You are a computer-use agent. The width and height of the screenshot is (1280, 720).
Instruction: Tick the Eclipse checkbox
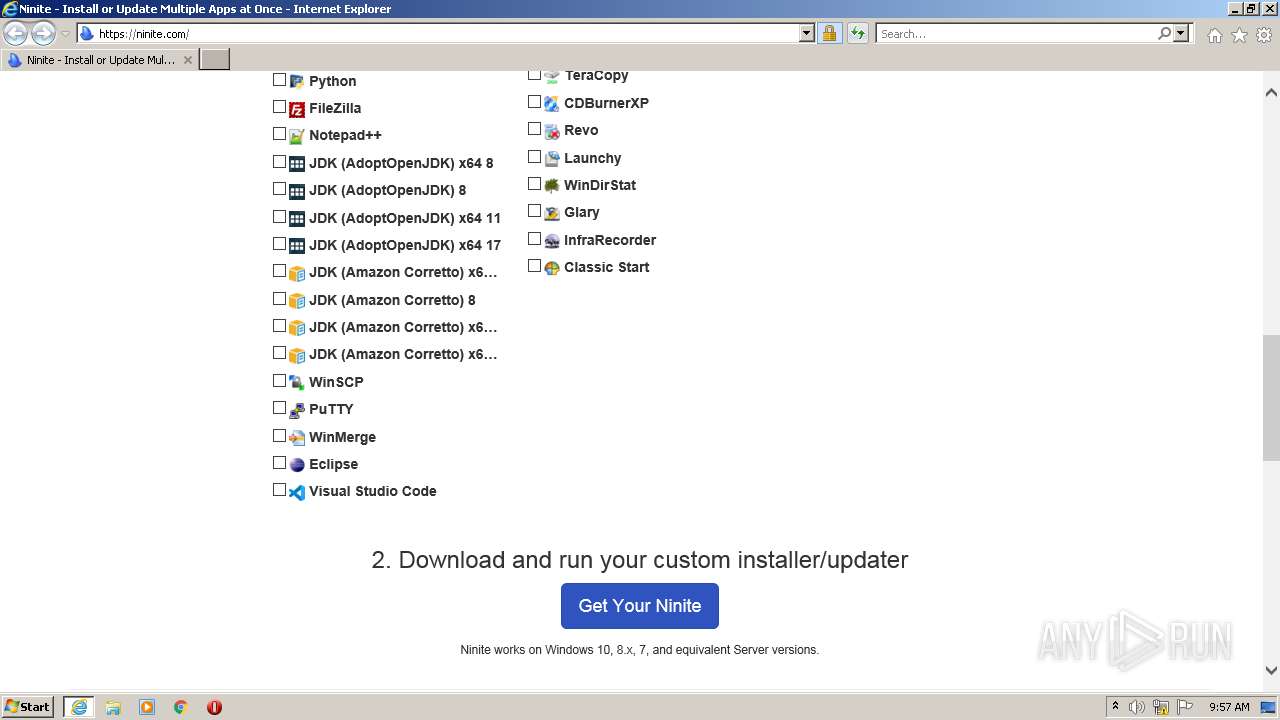tap(280, 463)
